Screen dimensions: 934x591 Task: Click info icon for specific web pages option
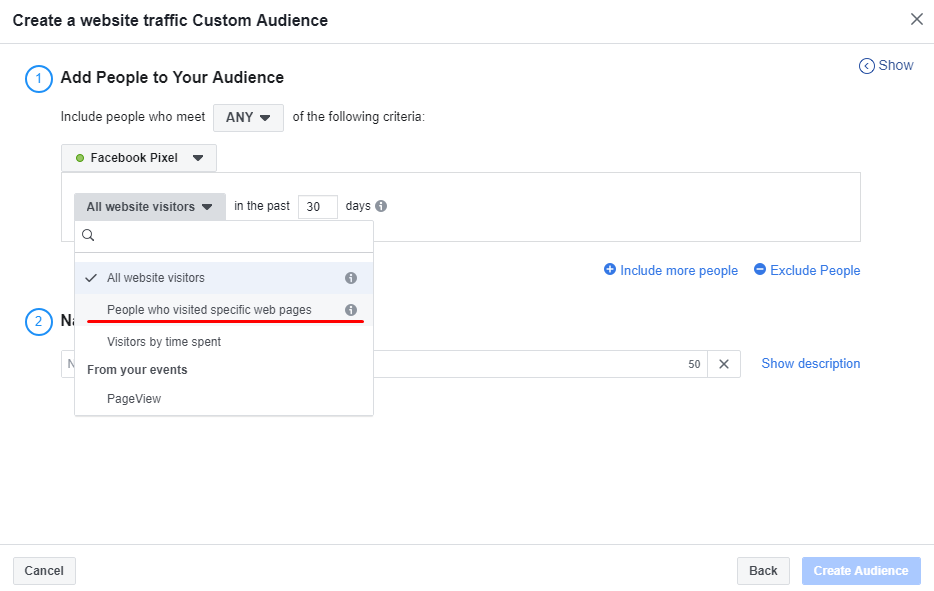tap(351, 310)
